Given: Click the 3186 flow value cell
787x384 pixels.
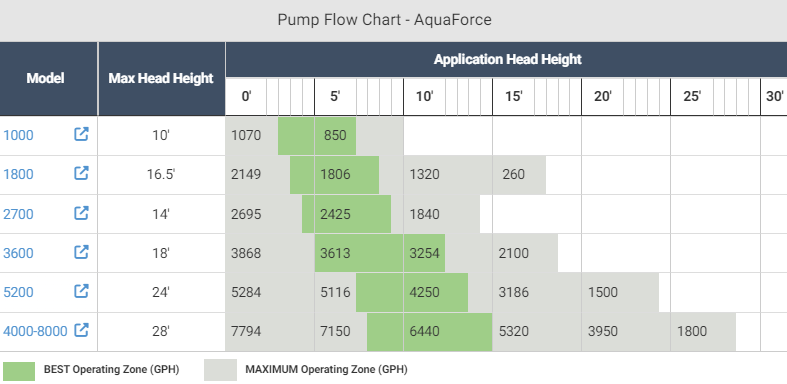Looking at the screenshot, I should tap(513, 292).
